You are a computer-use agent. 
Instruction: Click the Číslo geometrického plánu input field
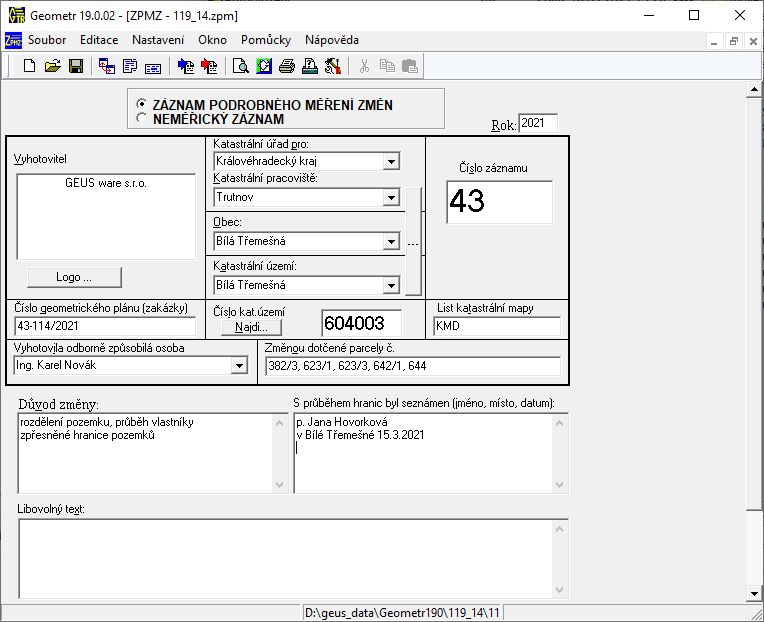tap(105, 326)
